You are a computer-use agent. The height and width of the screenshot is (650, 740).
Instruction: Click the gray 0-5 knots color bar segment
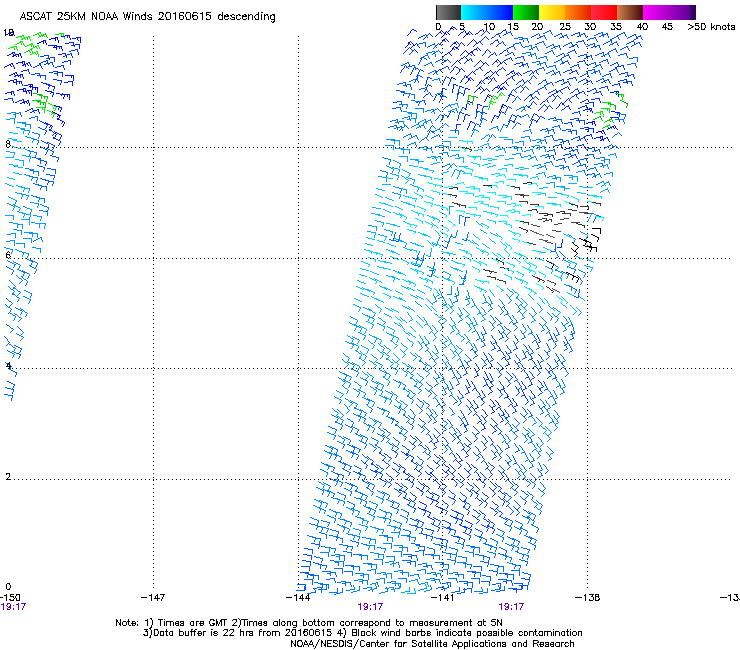pos(448,12)
